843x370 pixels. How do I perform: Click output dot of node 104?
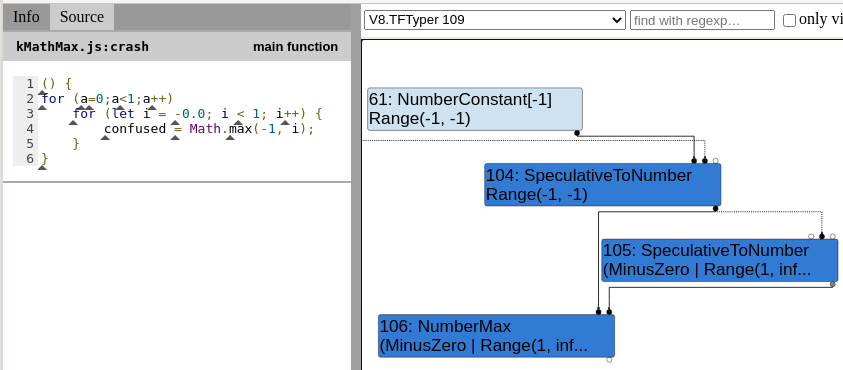pos(715,209)
